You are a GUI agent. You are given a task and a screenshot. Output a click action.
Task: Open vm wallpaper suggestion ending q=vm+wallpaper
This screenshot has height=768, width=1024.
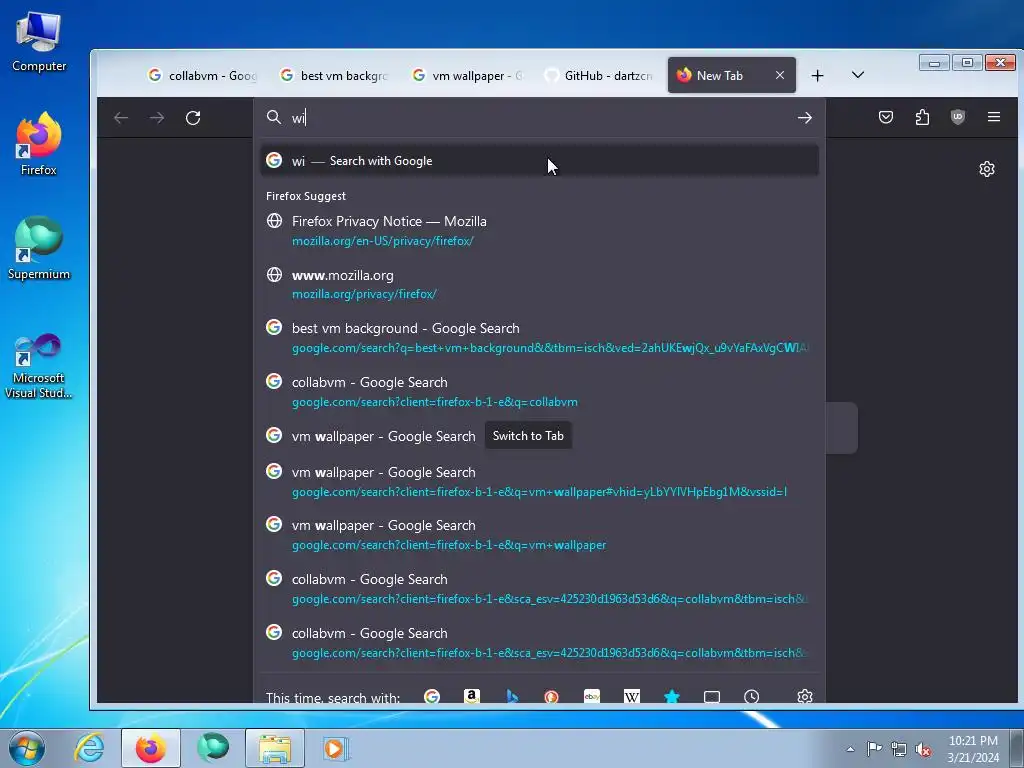(x=539, y=534)
